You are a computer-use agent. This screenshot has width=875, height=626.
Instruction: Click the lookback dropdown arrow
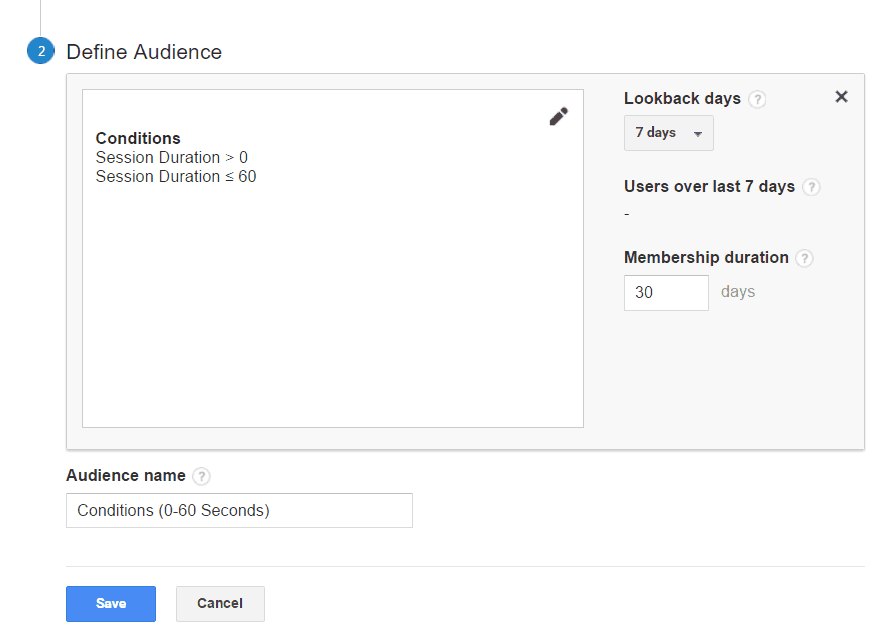[698, 134]
